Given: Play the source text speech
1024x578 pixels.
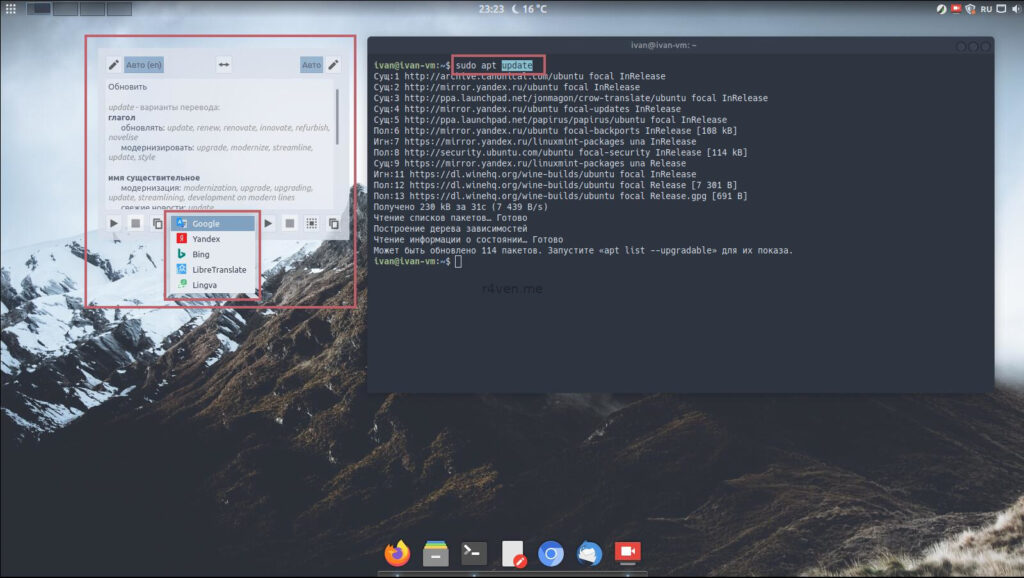Looking at the screenshot, I should click(114, 223).
